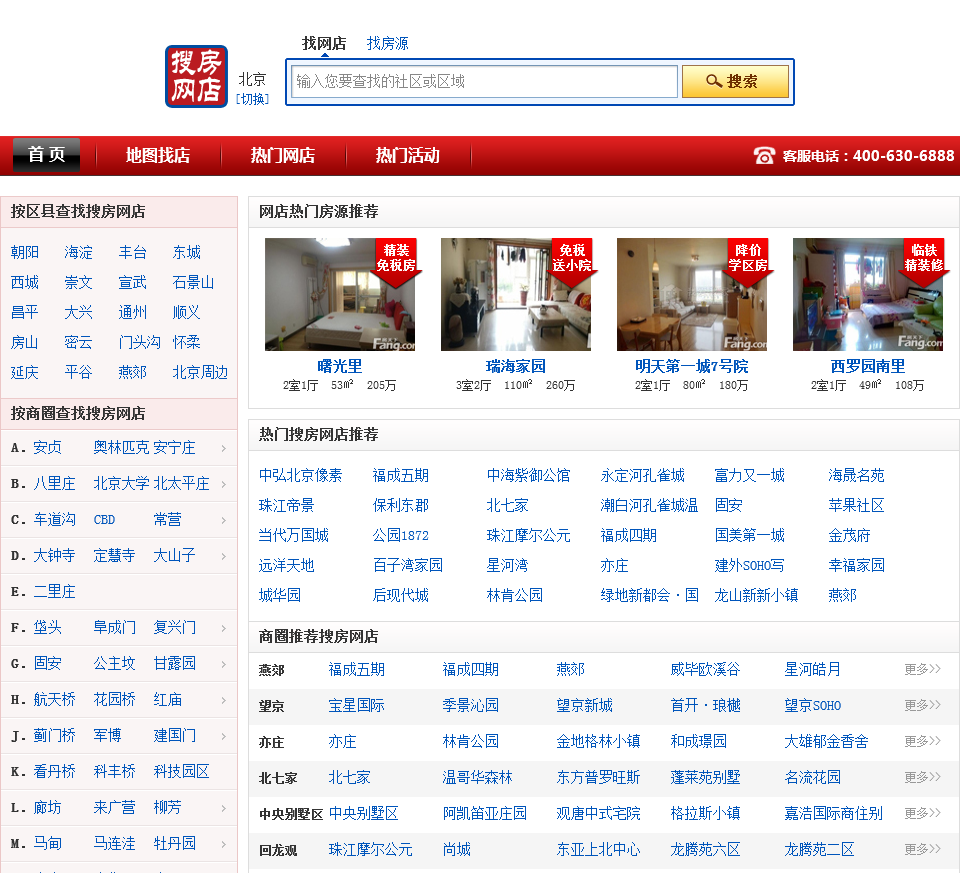Click the 西罗园南里 title link

coord(868,366)
